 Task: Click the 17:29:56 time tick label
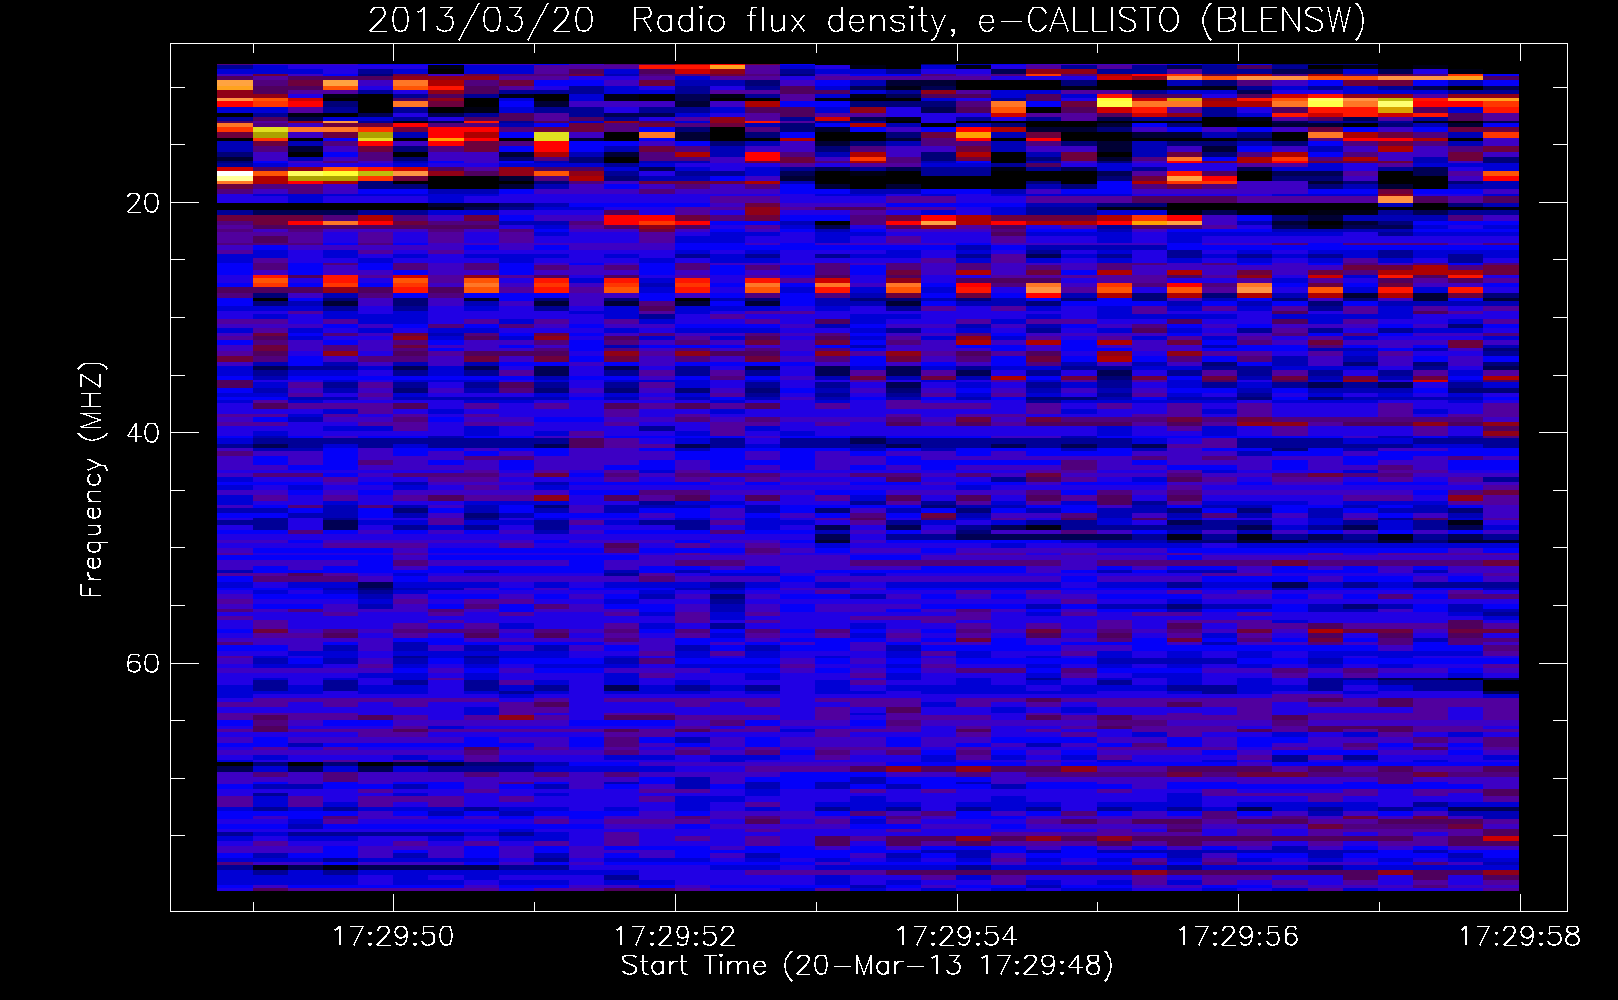tap(1238, 937)
